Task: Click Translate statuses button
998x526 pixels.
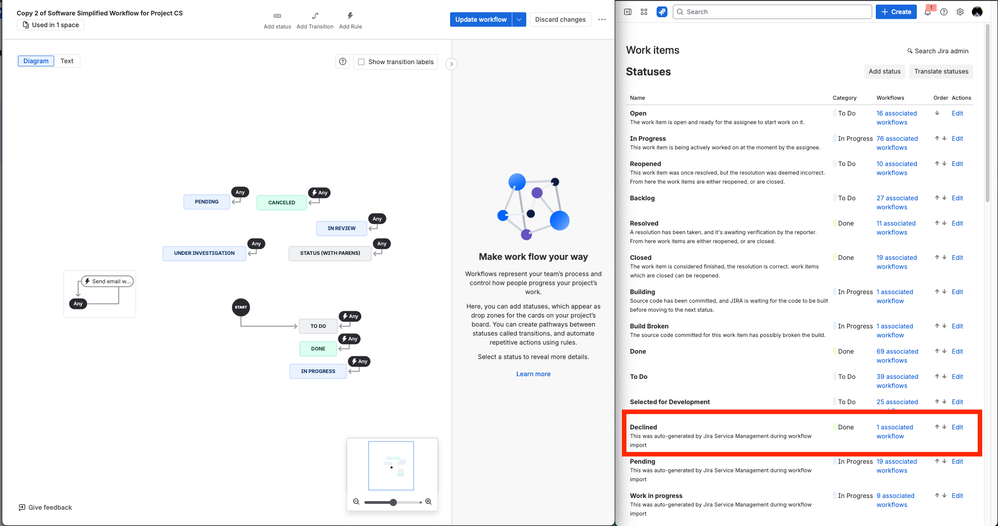Action: tap(941, 71)
